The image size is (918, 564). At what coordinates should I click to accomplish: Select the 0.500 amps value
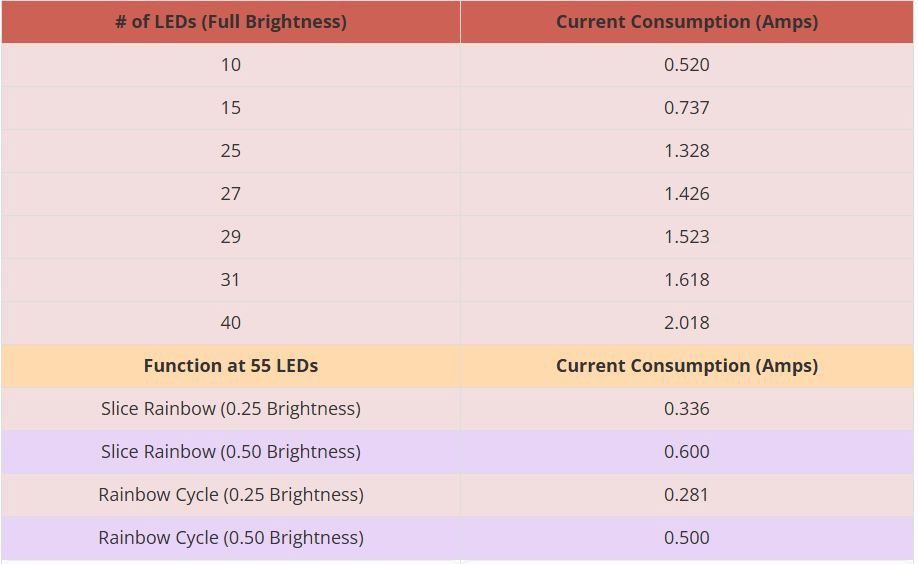[687, 538]
